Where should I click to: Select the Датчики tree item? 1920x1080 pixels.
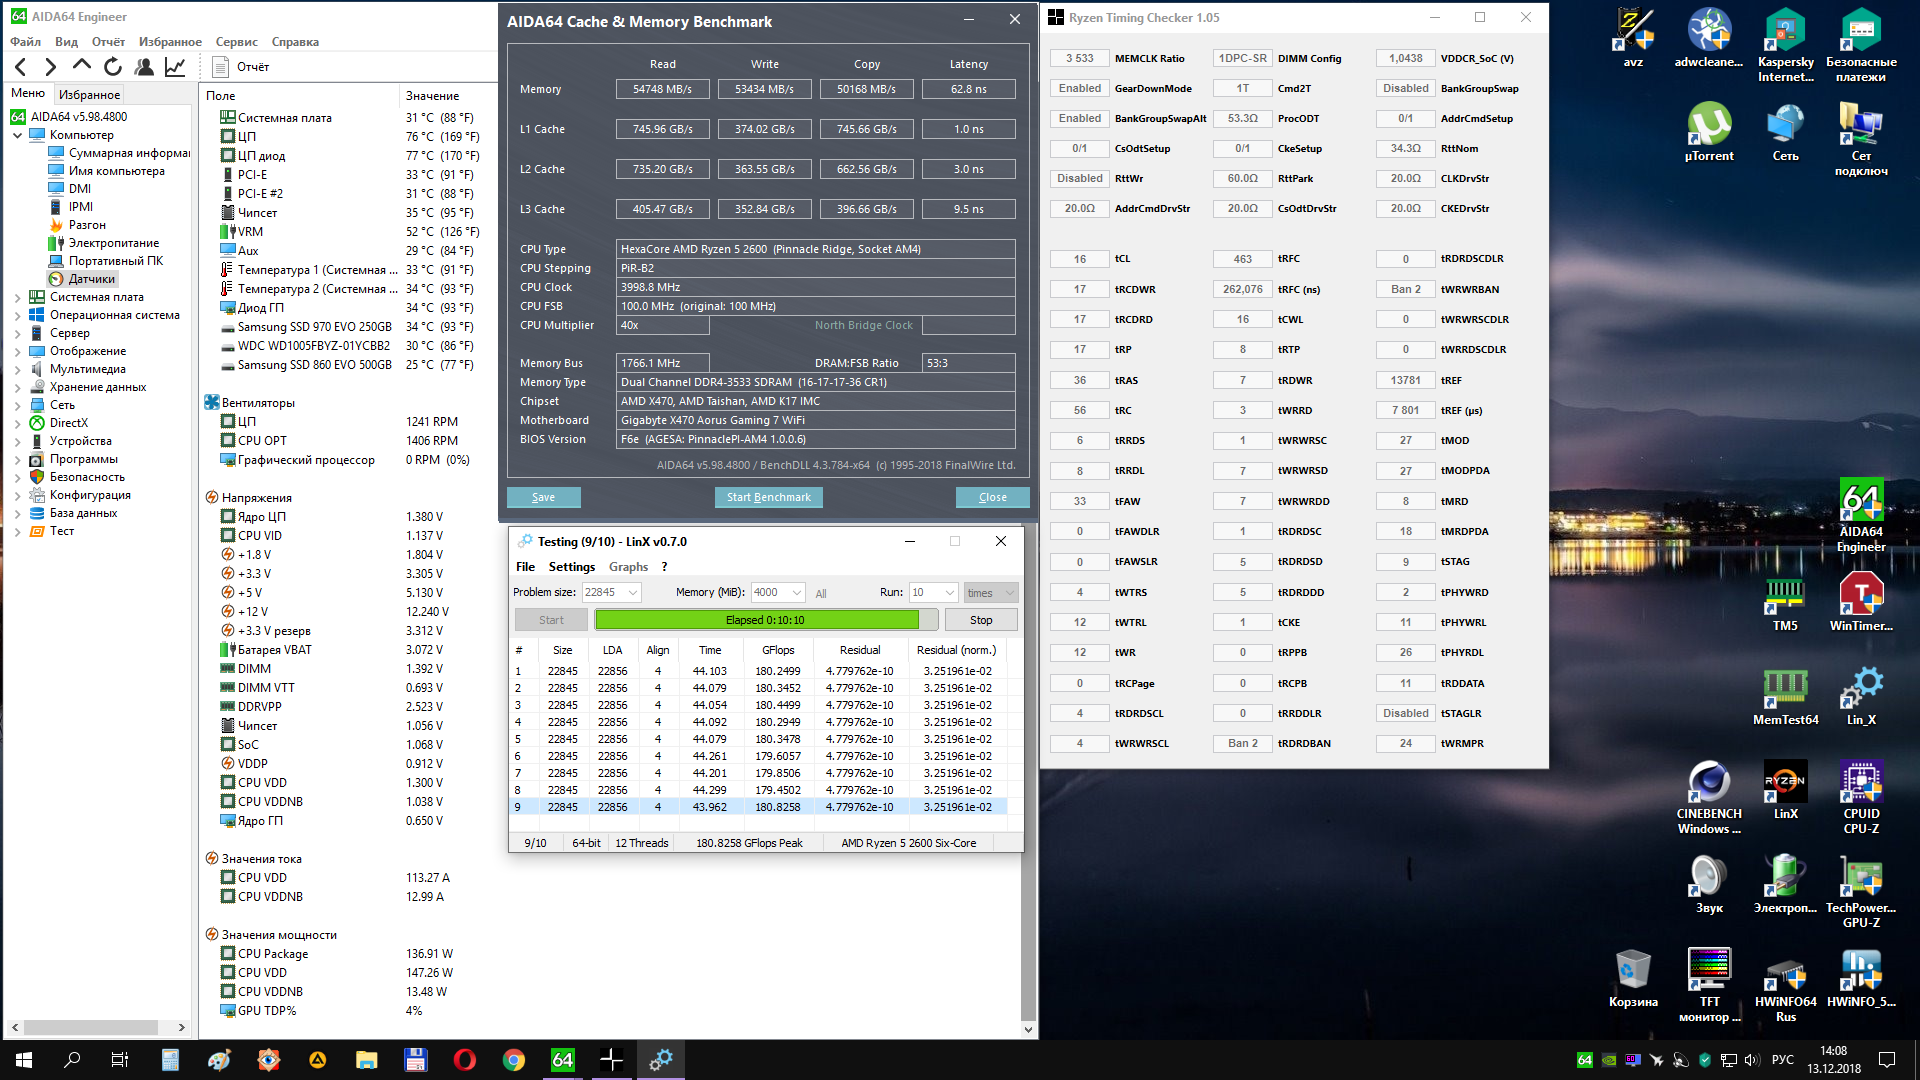(91, 279)
